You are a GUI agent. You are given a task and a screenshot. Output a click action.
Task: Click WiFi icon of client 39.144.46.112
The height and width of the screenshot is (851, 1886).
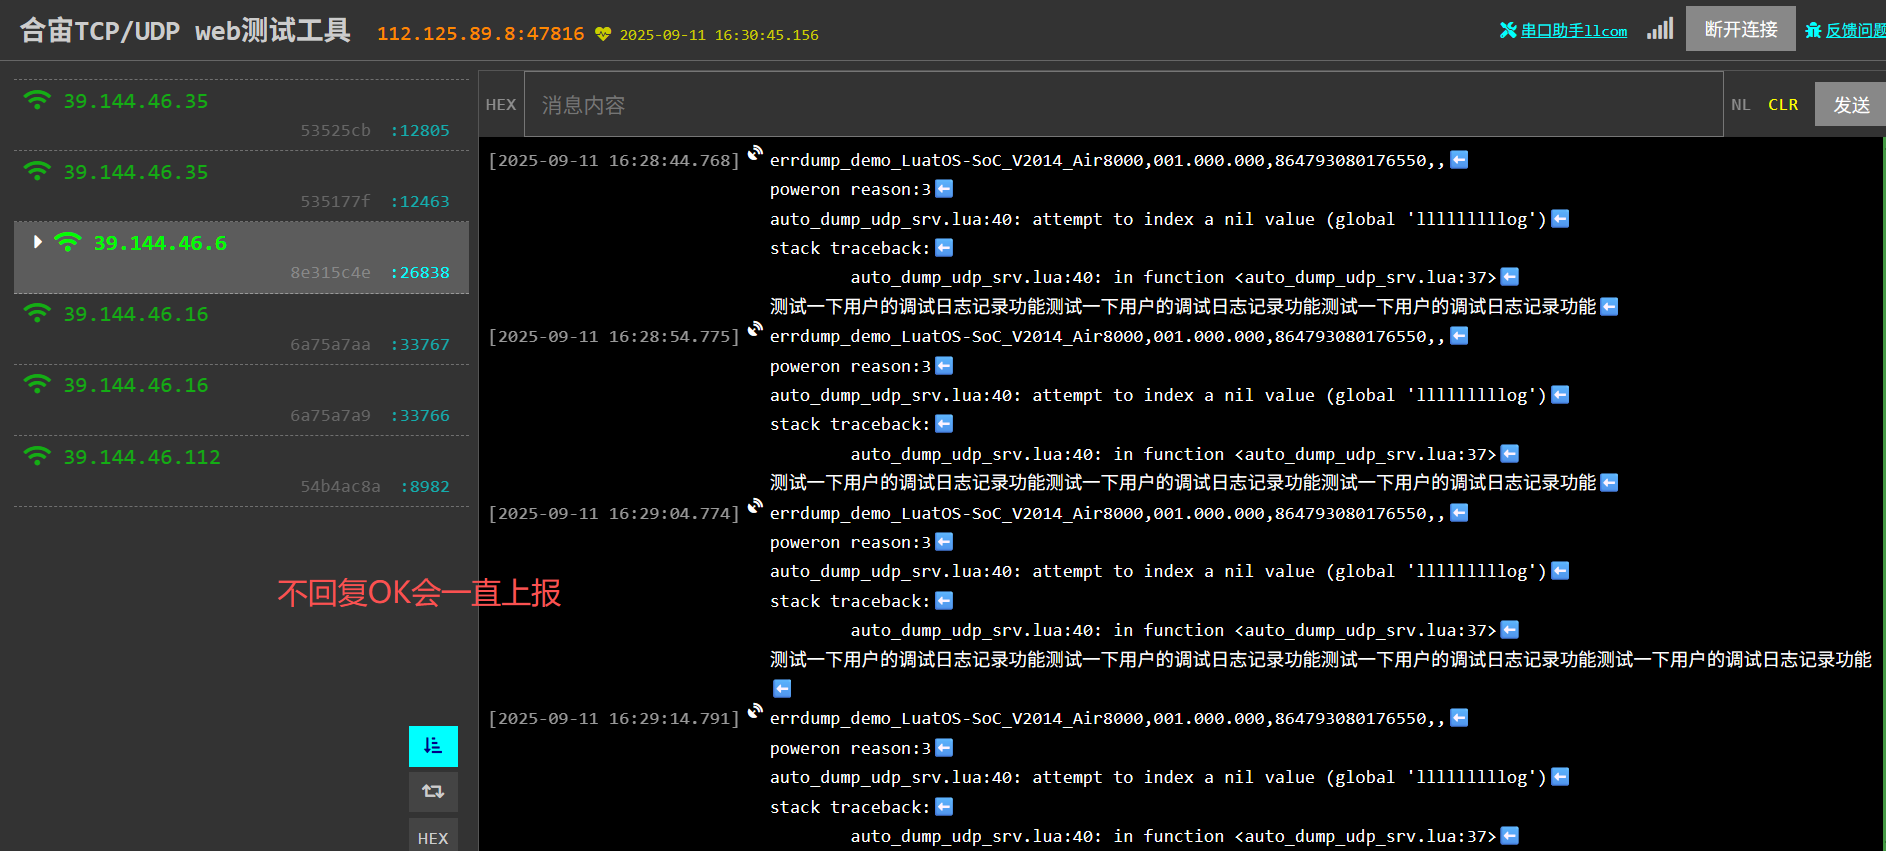(x=37, y=457)
